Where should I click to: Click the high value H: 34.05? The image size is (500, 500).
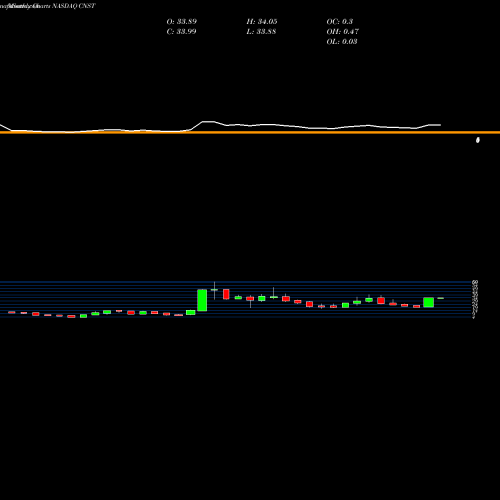tap(262, 22)
